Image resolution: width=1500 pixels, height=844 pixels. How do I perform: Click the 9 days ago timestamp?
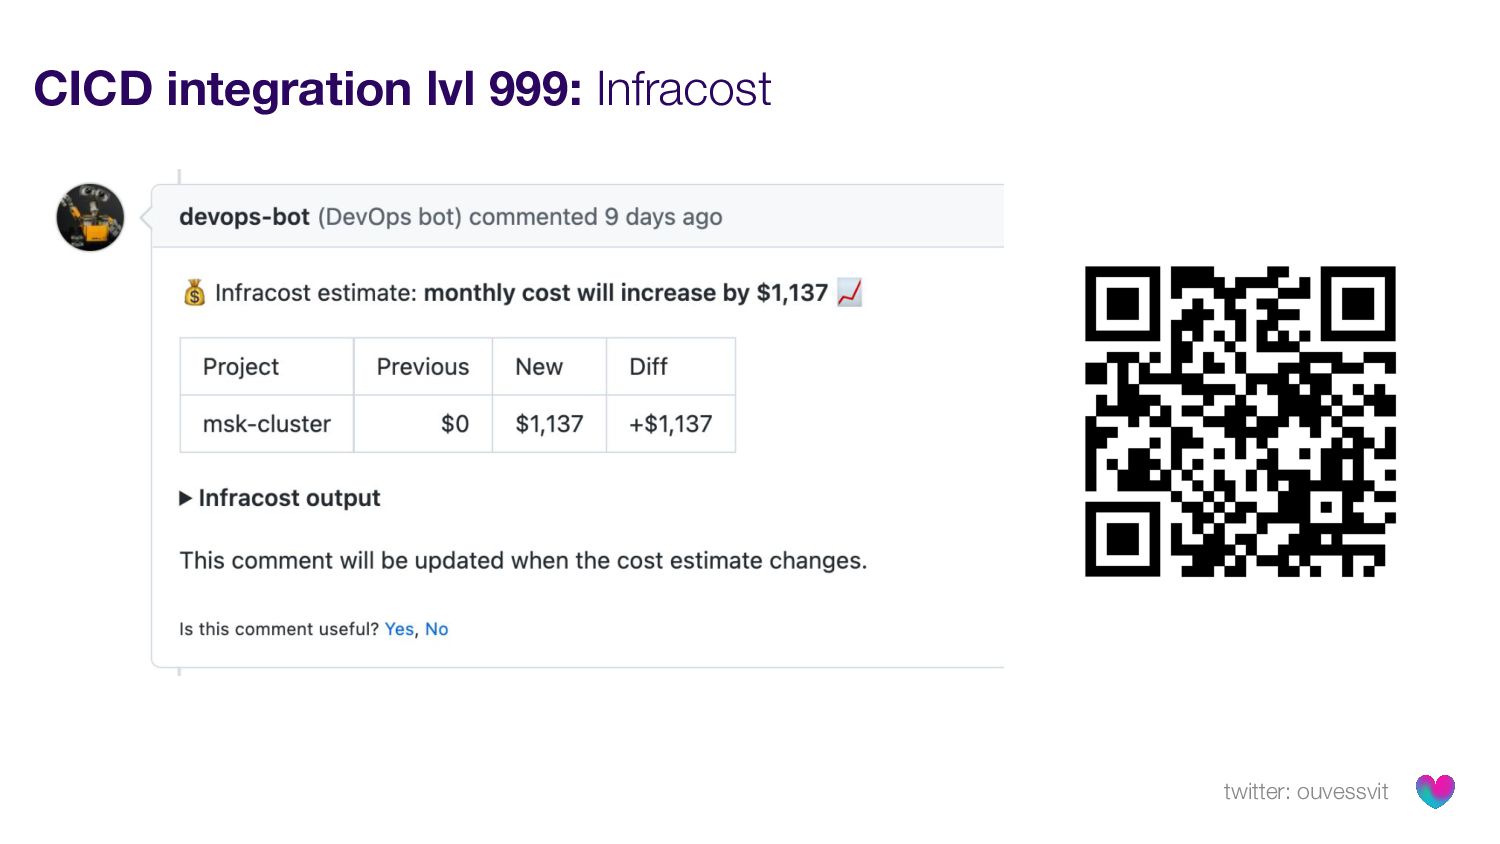663,217
